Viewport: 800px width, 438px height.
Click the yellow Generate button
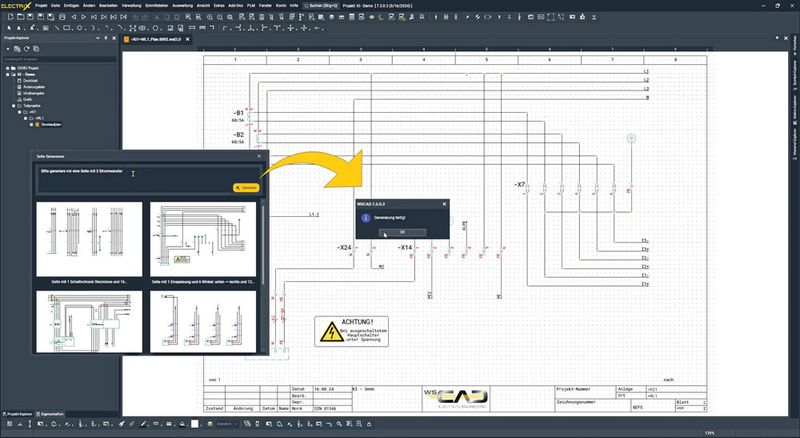click(x=246, y=188)
